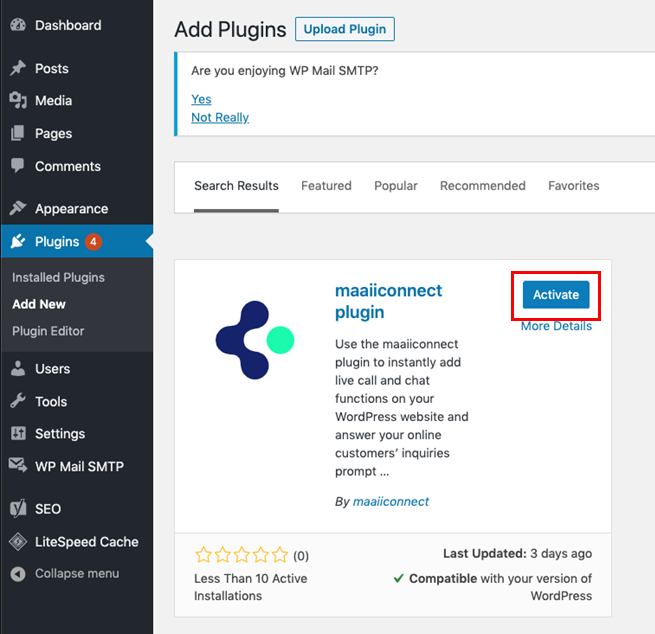Open the Users menu item

76,368
